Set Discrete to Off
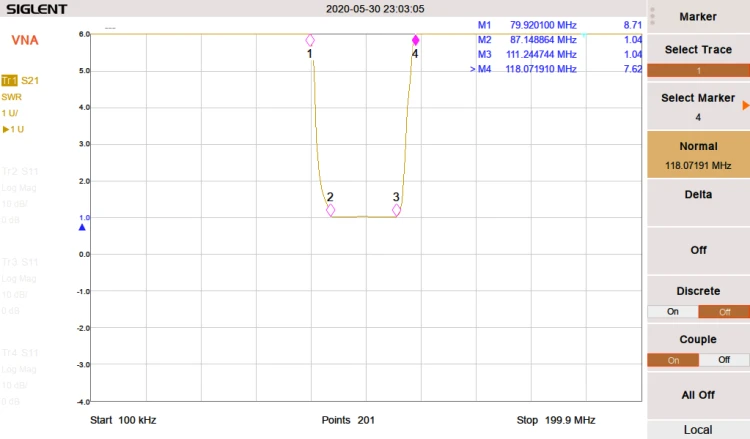Viewport: 750px width, 439px height. [724, 312]
